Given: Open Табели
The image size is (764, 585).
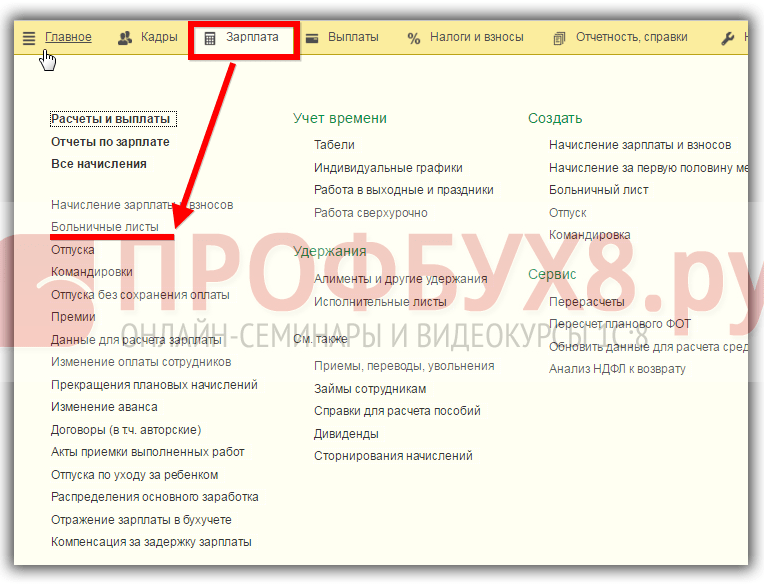Looking at the screenshot, I should 334,145.
